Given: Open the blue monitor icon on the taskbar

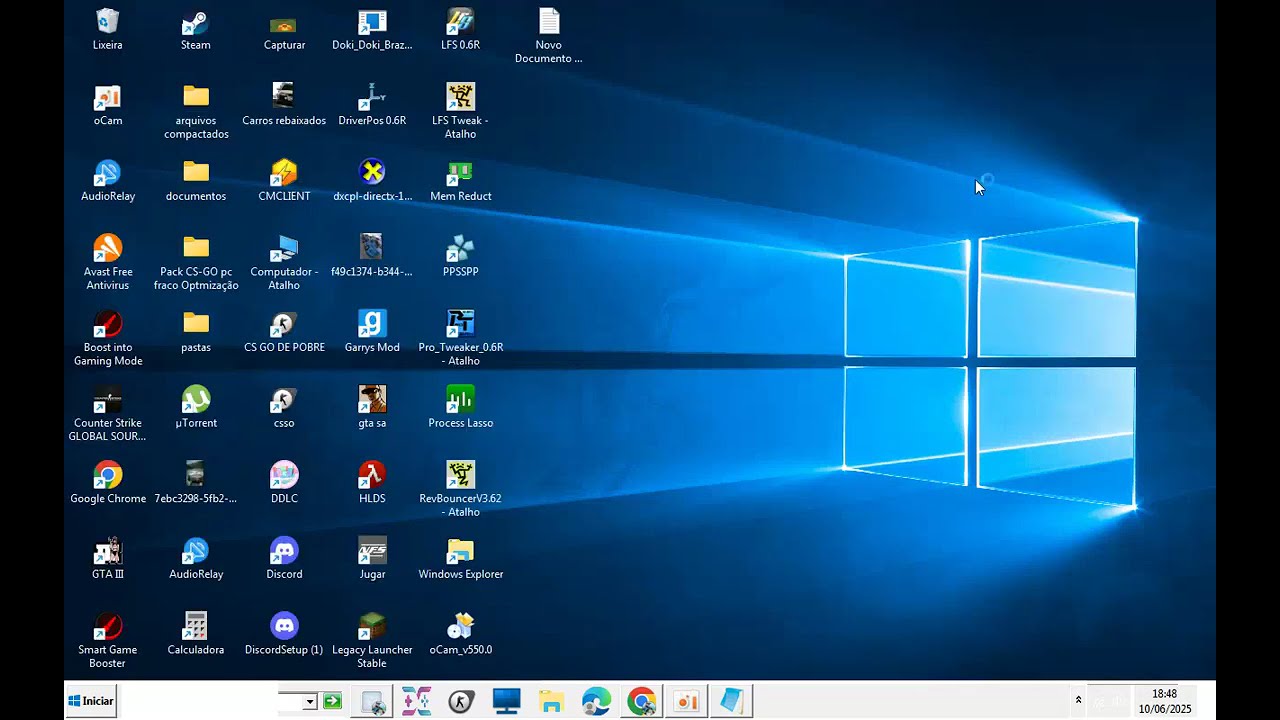Looking at the screenshot, I should [x=507, y=702].
